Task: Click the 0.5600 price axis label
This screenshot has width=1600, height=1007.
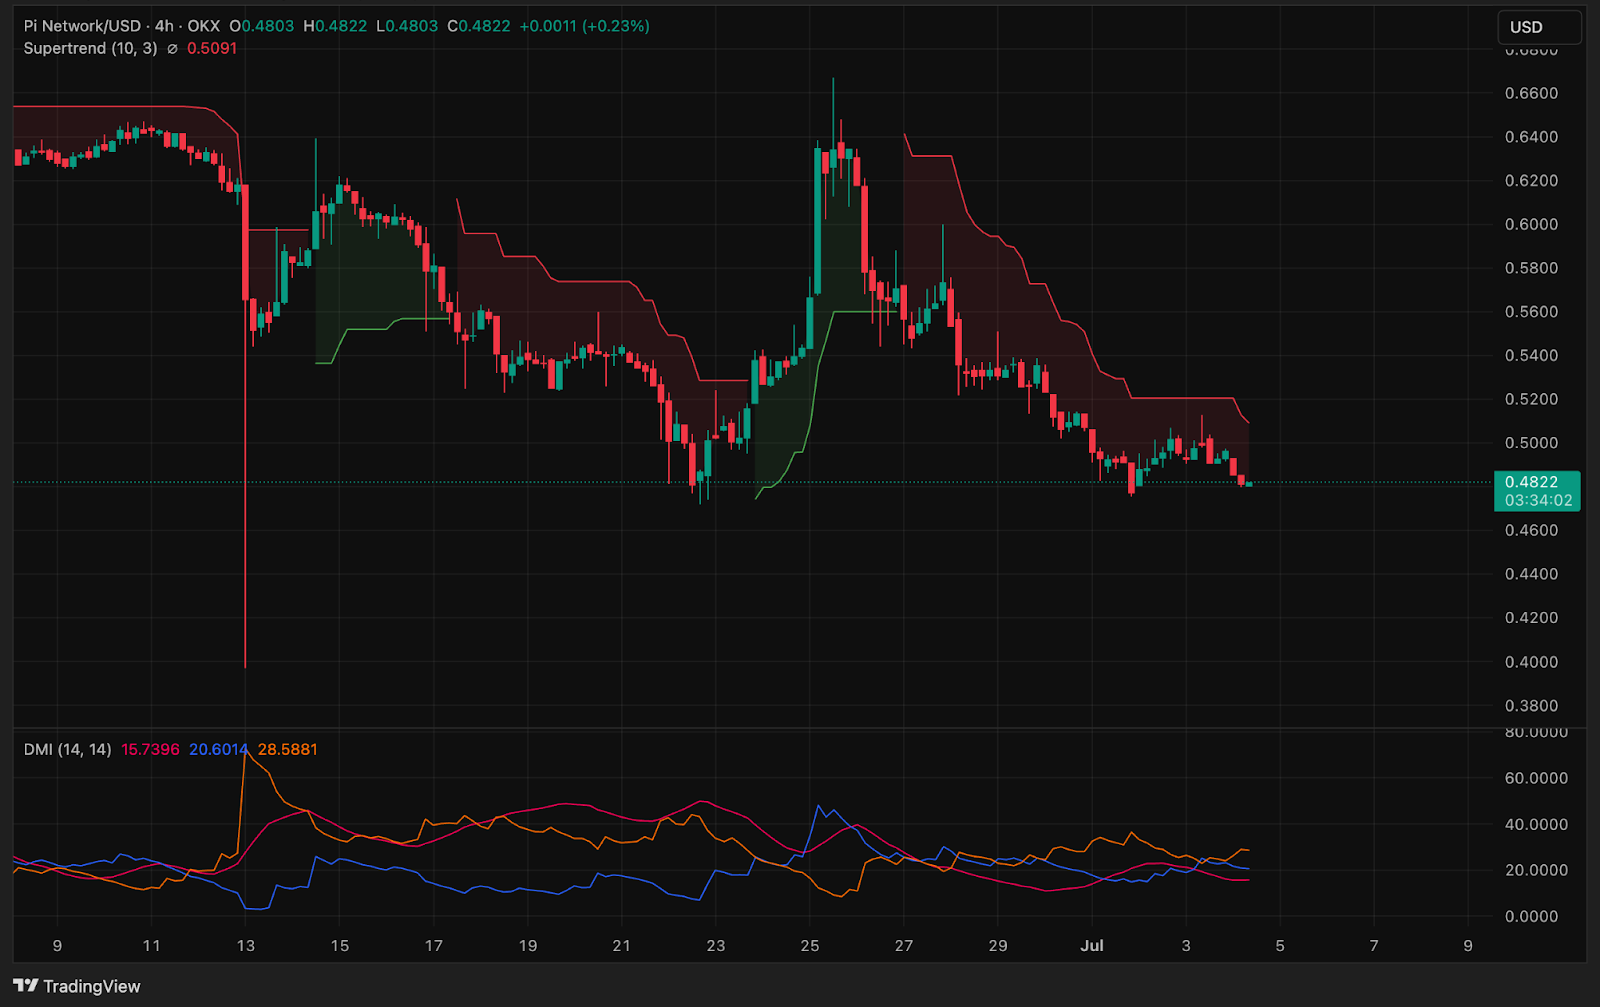Action: click(1531, 312)
